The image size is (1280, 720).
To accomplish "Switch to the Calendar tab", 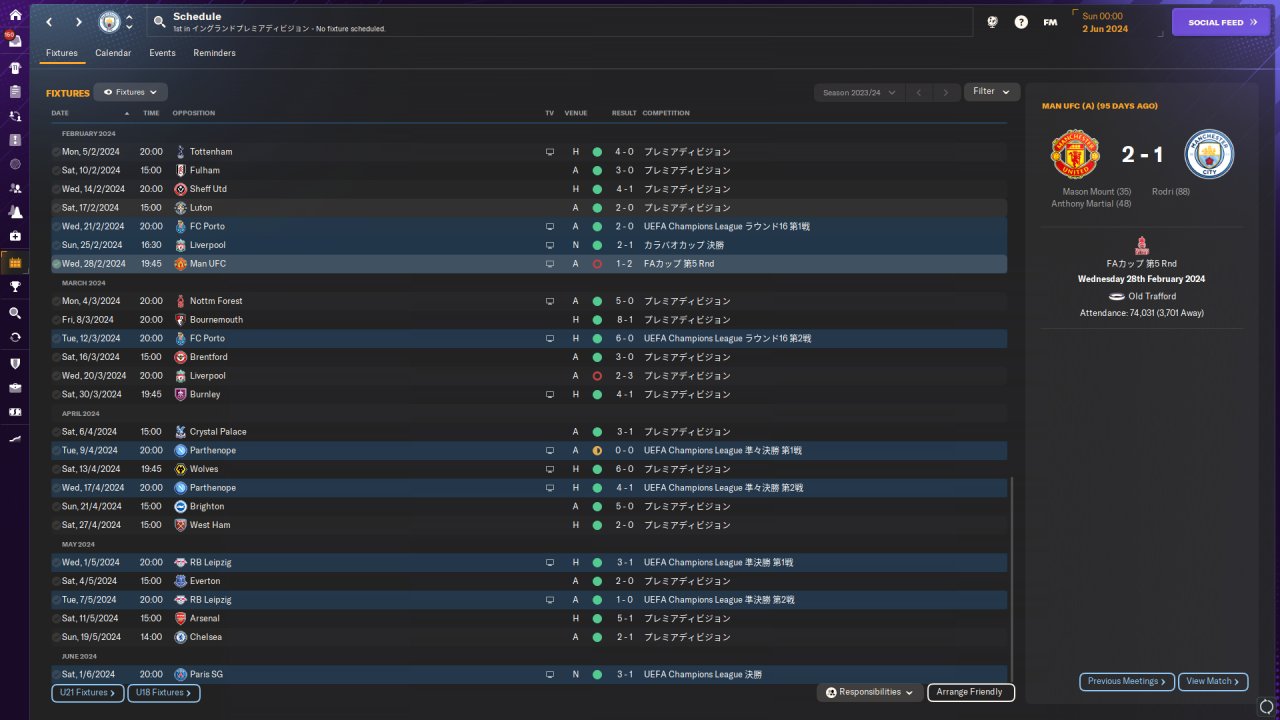I will [113, 53].
